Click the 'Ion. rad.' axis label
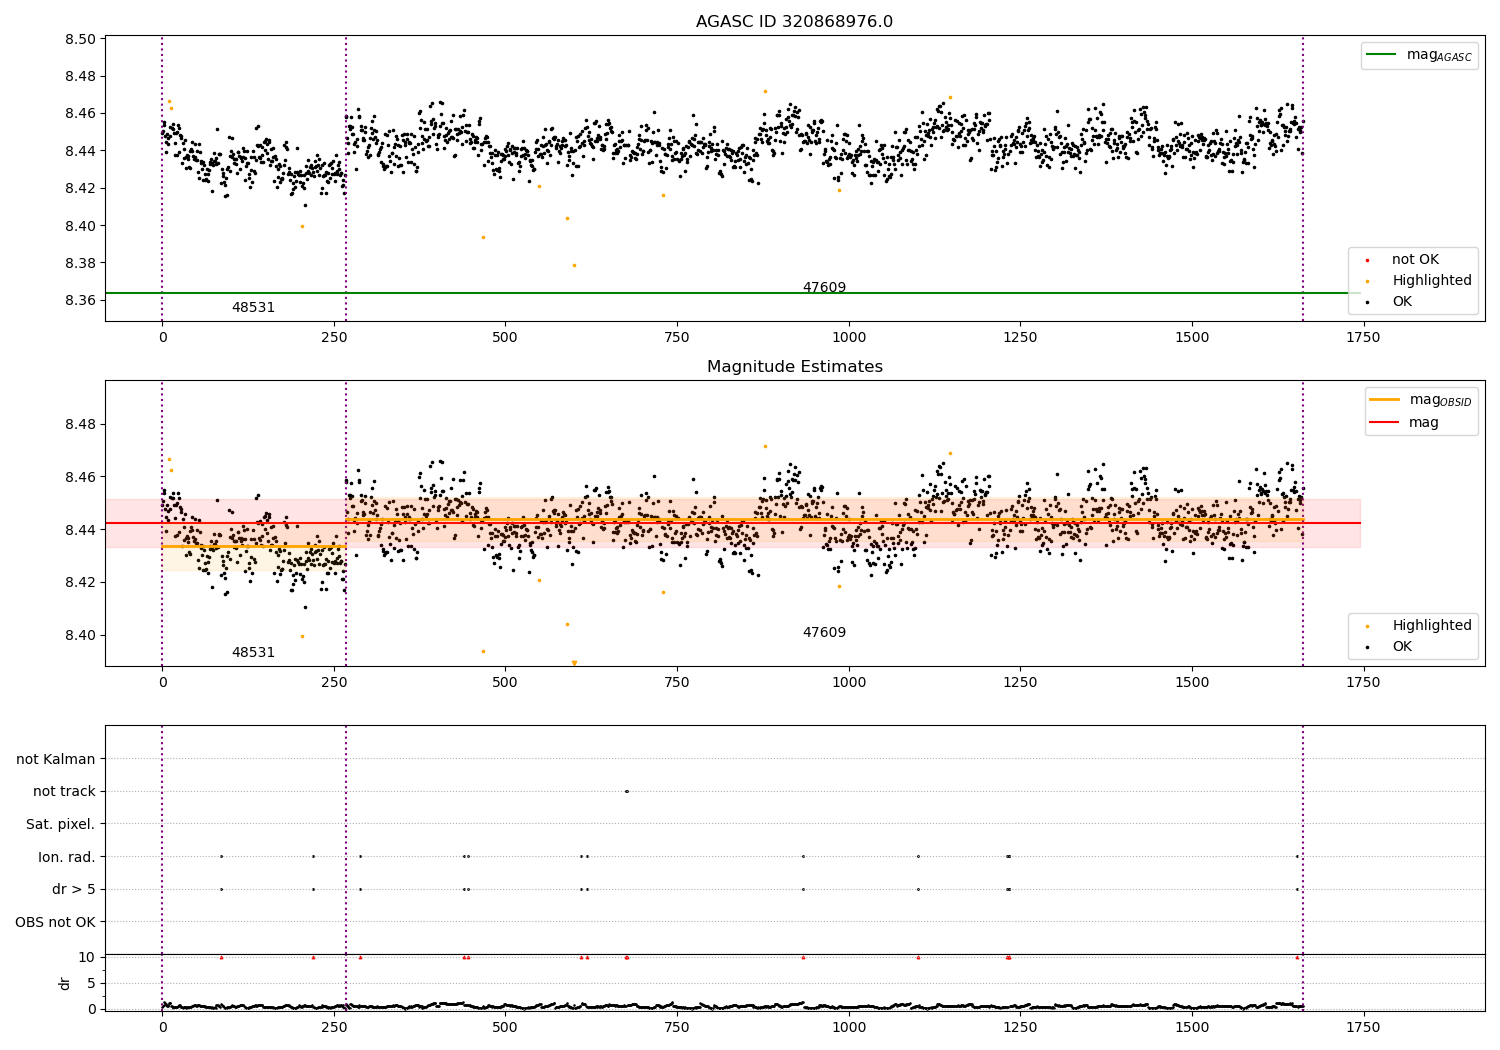The width and height of the screenshot is (1500, 1050). pos(66,857)
